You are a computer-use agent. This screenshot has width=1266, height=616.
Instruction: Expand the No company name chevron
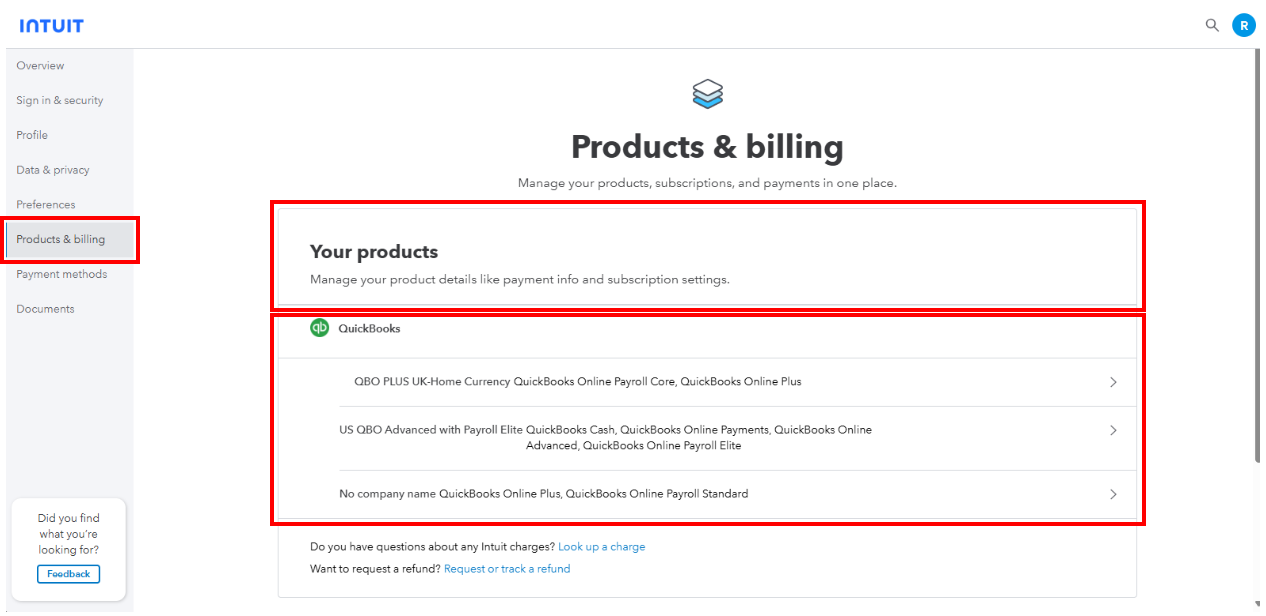pos(1113,494)
